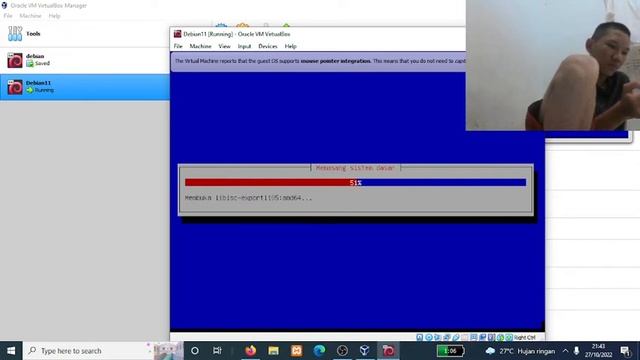
Task: Click the processor status icon in VM status bar
Action: point(491,337)
